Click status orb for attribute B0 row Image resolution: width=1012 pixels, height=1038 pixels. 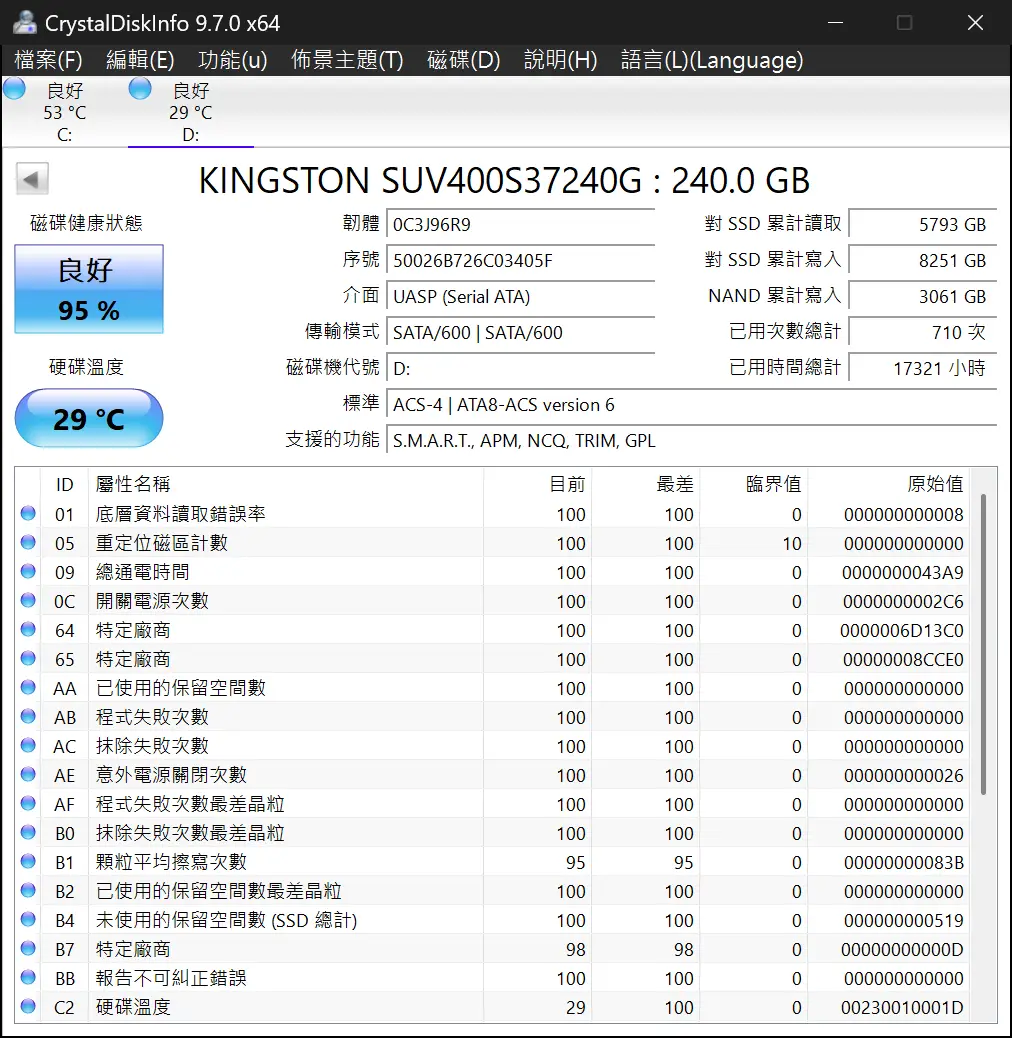point(28,832)
